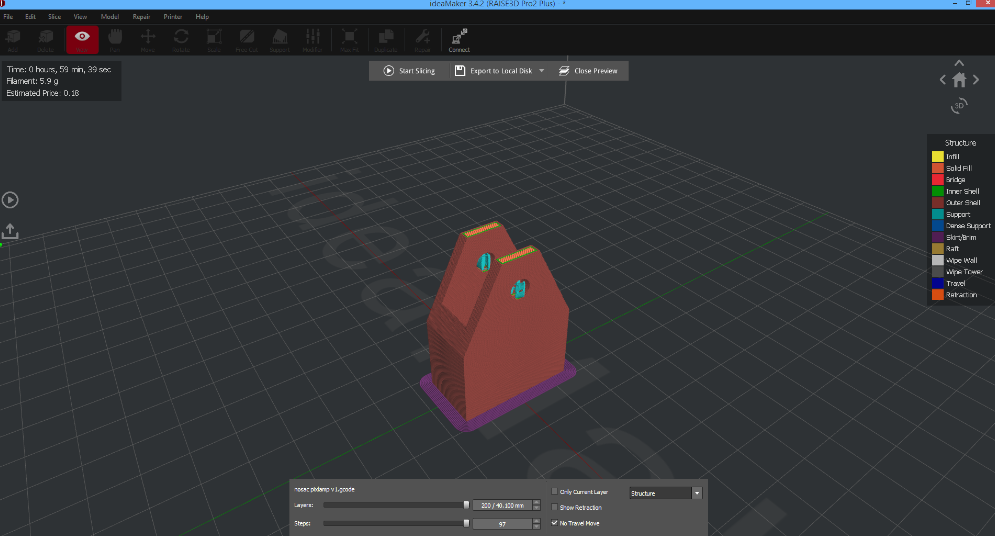The height and width of the screenshot is (536, 995).
Task: Open the Model menu
Action: (x=110, y=16)
